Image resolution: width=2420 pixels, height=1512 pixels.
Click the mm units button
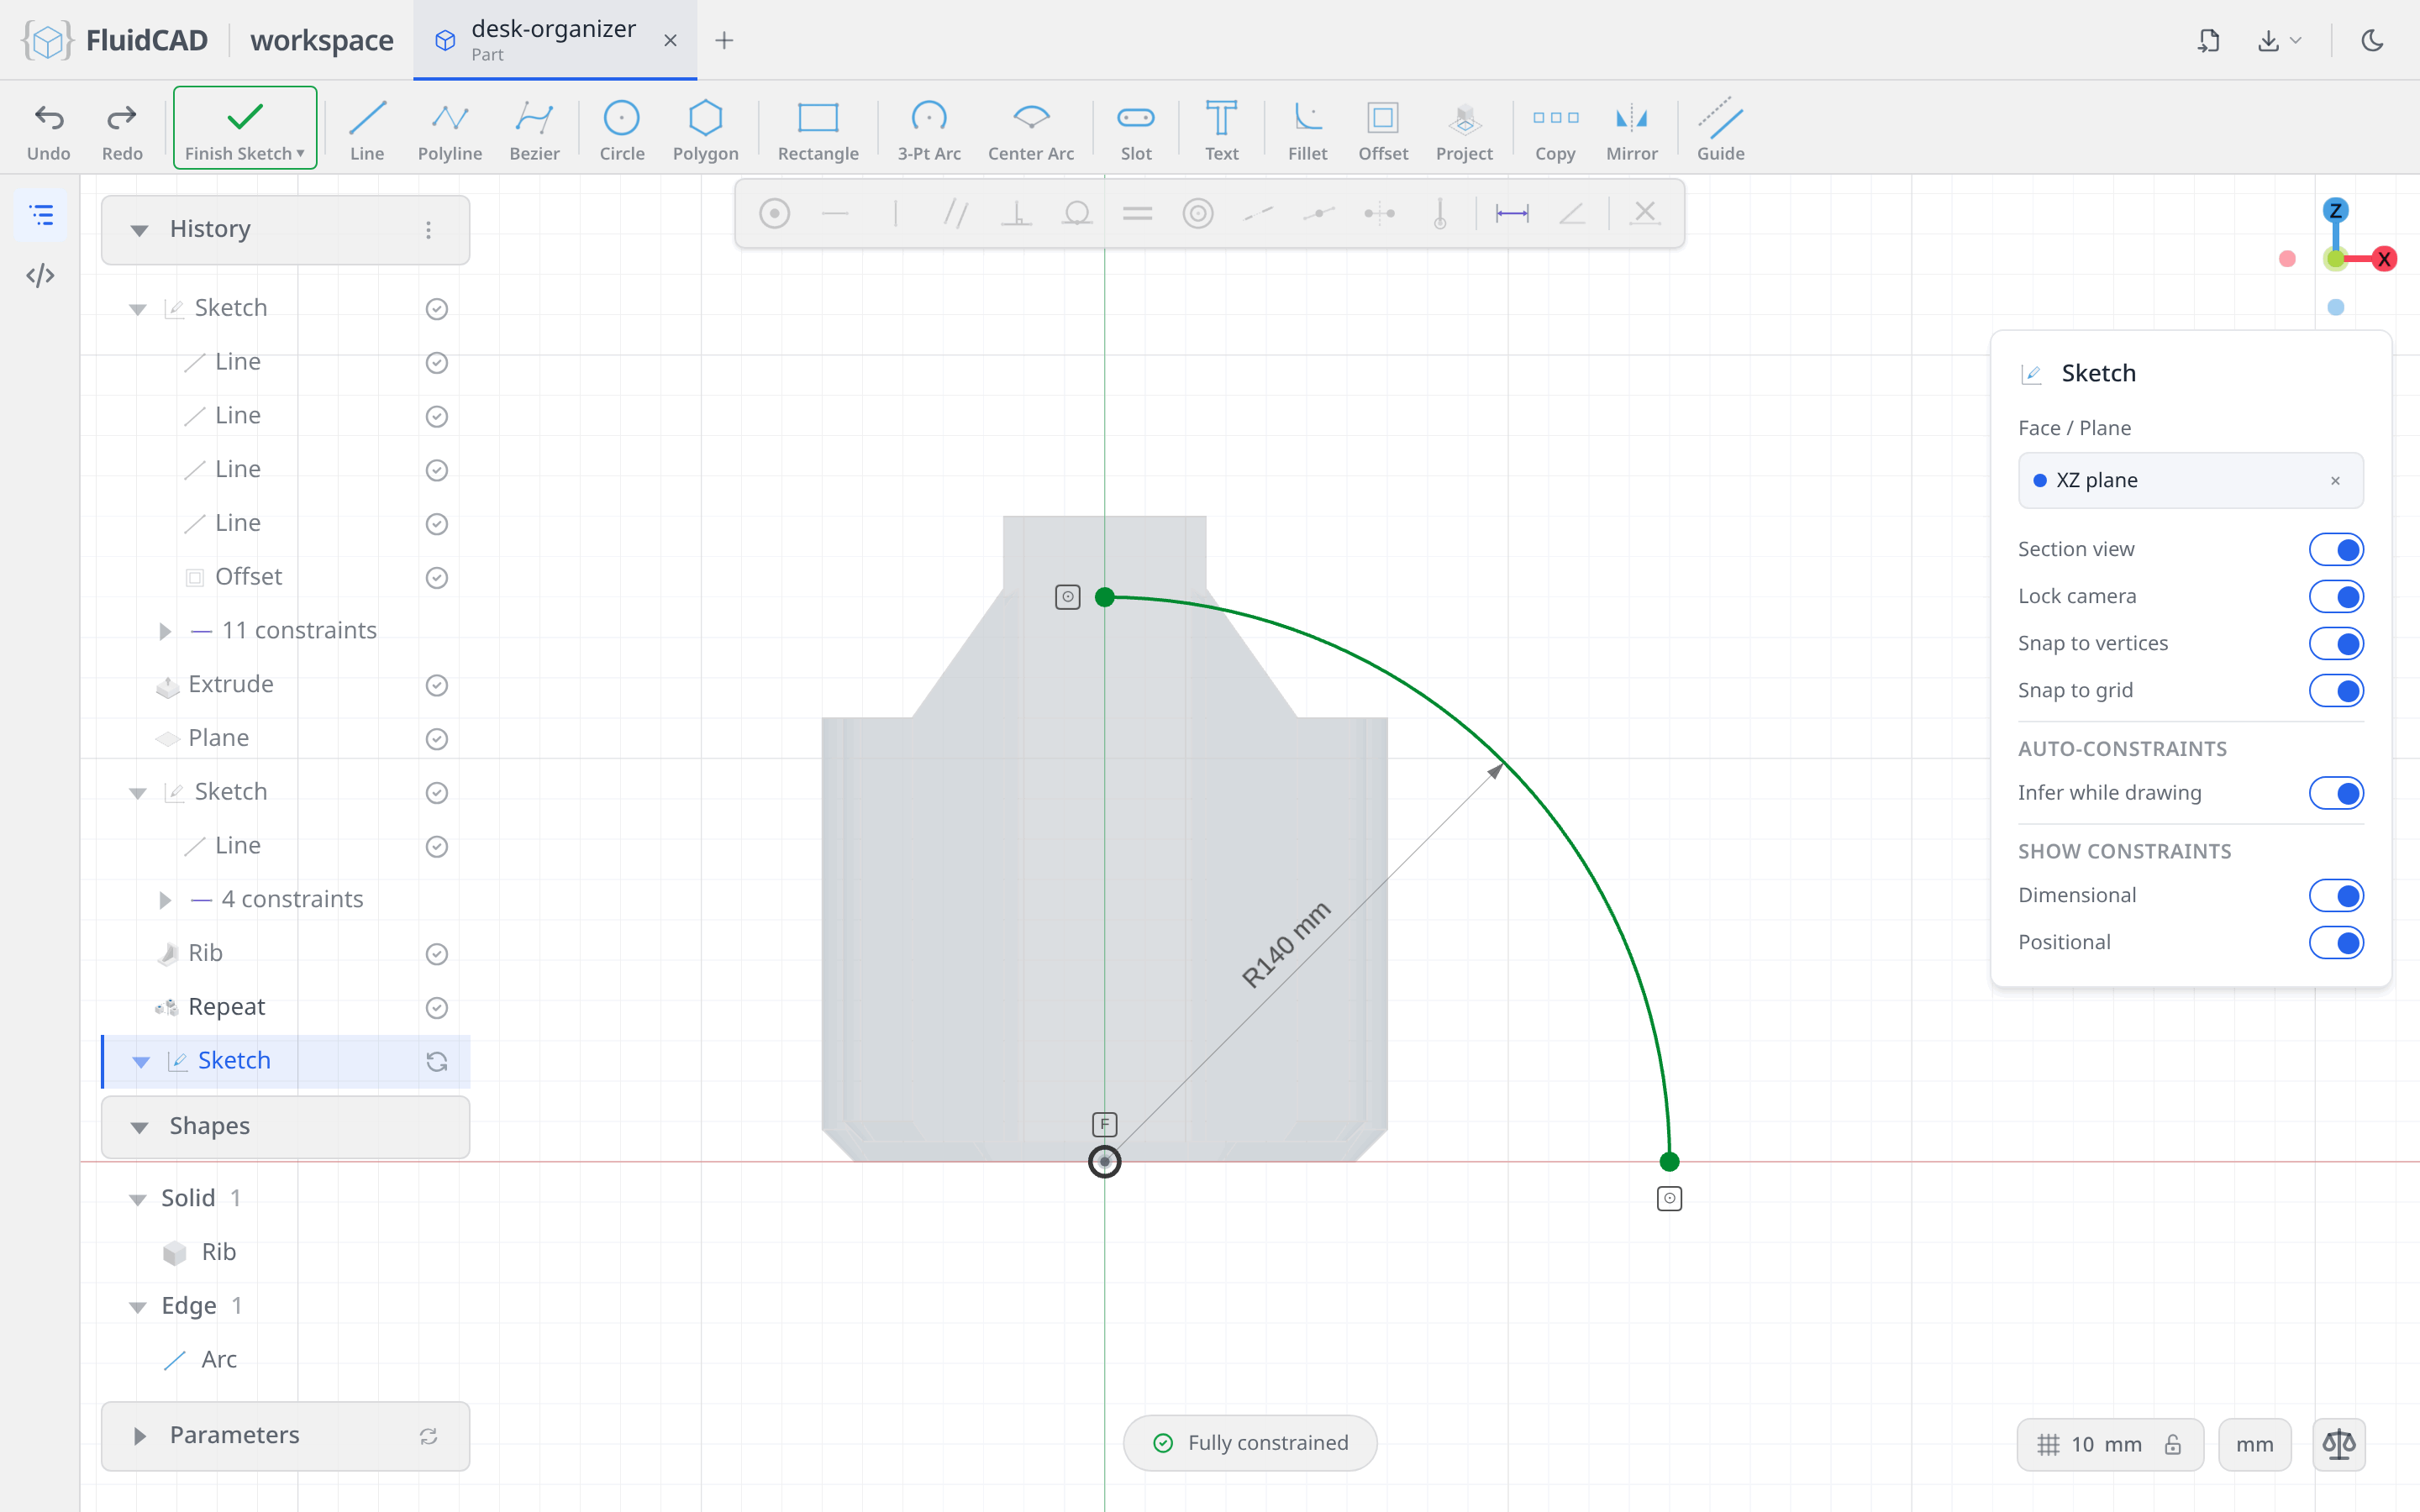click(2254, 1444)
